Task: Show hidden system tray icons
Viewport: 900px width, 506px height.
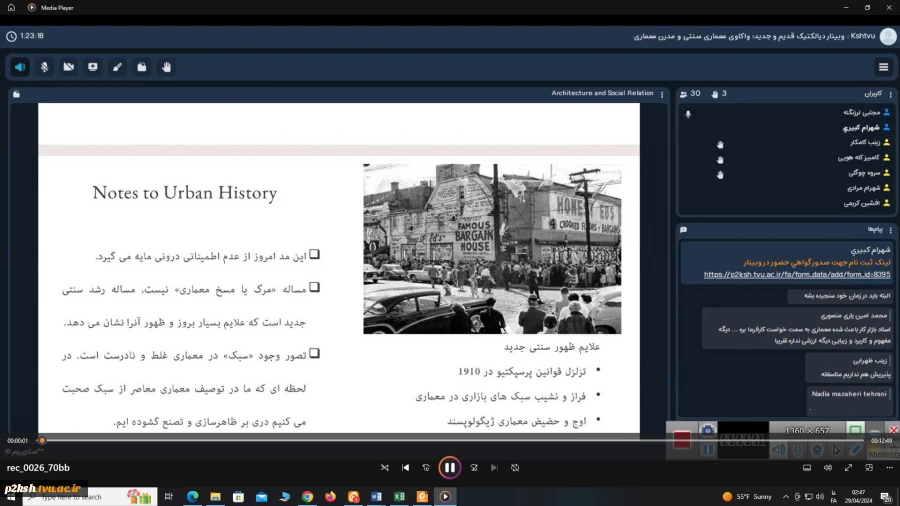Action: click(786, 497)
